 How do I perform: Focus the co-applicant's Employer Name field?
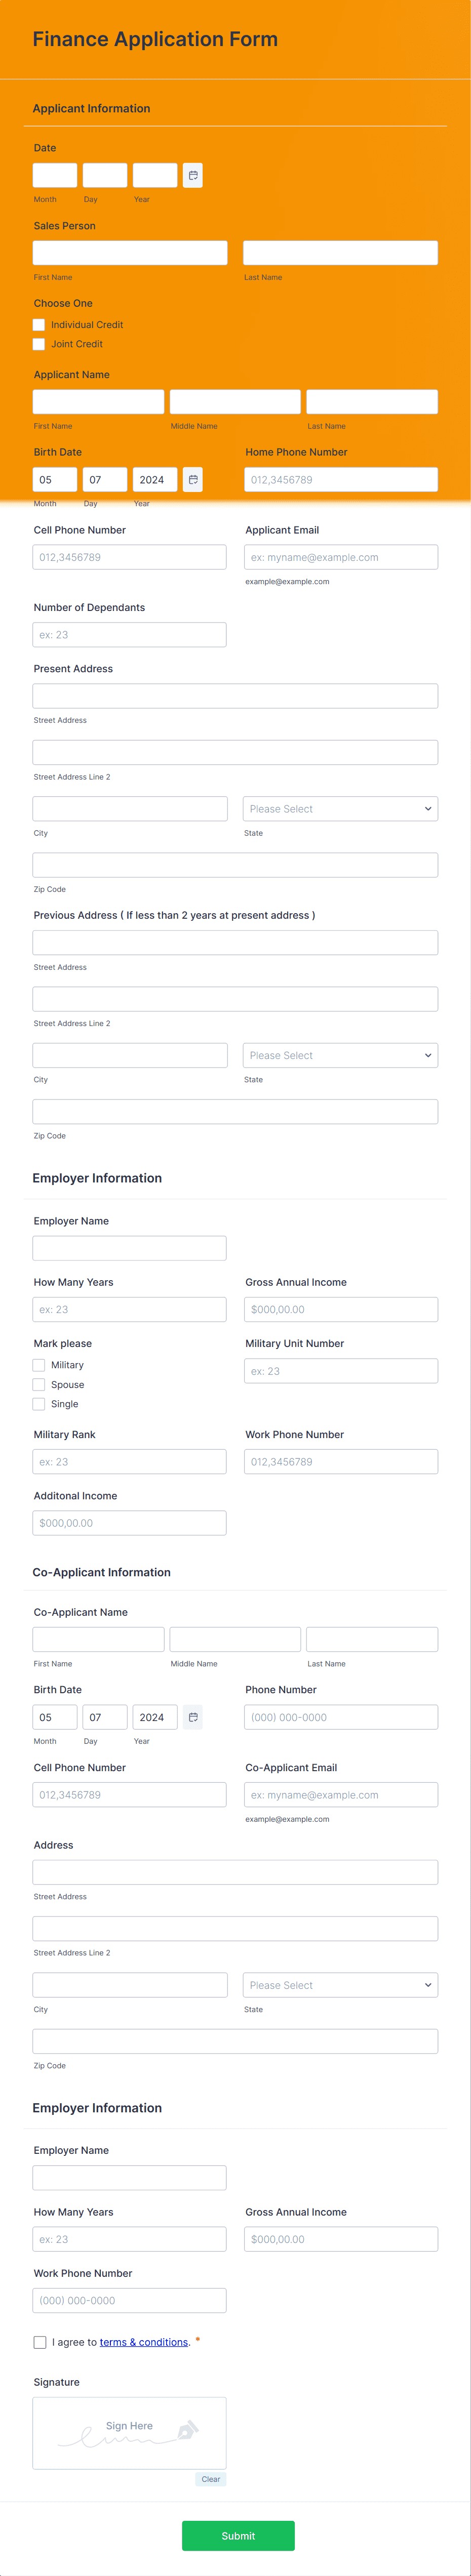[130, 2177]
